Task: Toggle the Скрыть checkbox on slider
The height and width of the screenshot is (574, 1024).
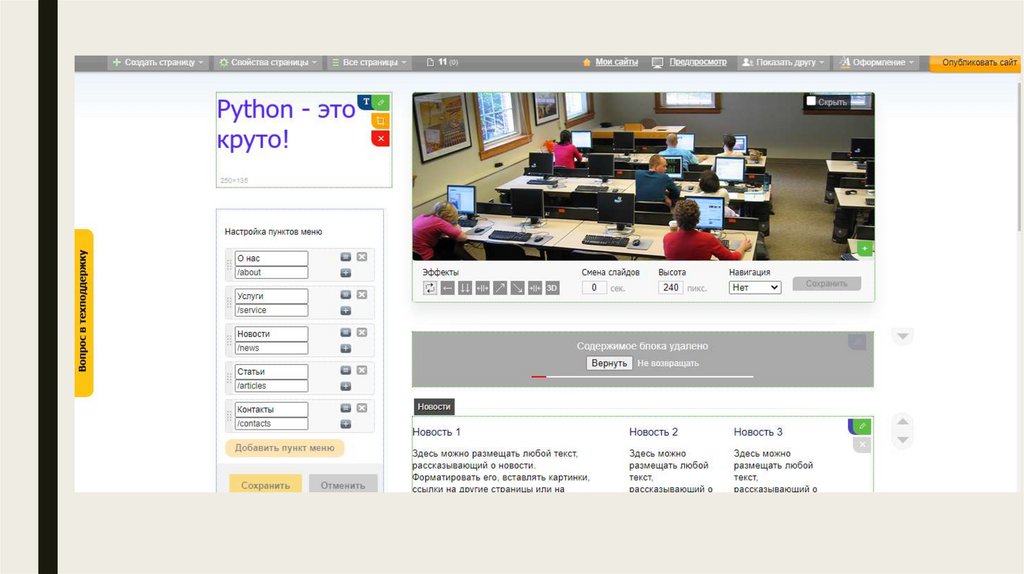Action: pos(811,101)
